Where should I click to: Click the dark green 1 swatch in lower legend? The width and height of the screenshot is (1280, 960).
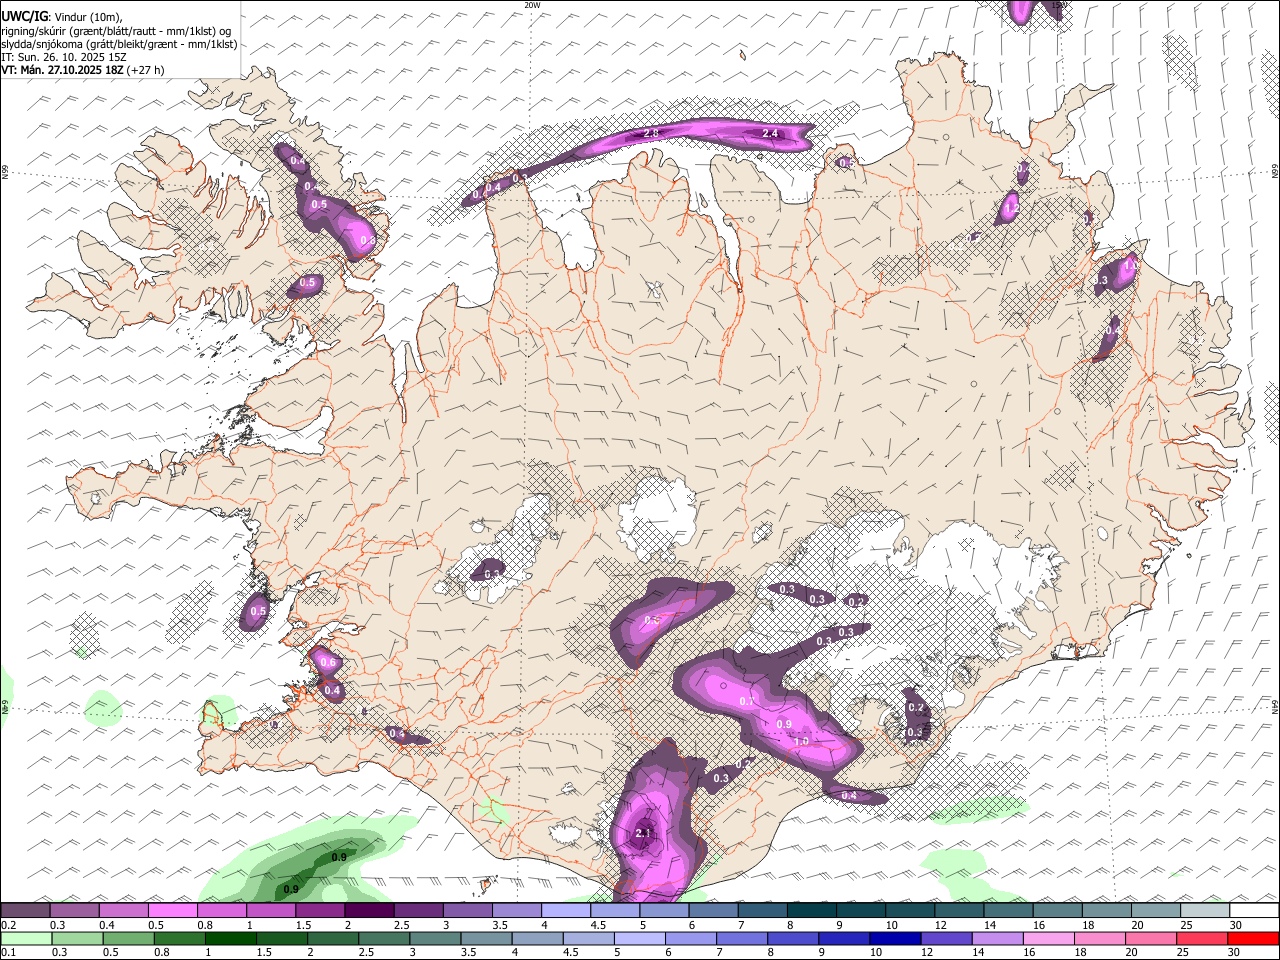[230, 938]
